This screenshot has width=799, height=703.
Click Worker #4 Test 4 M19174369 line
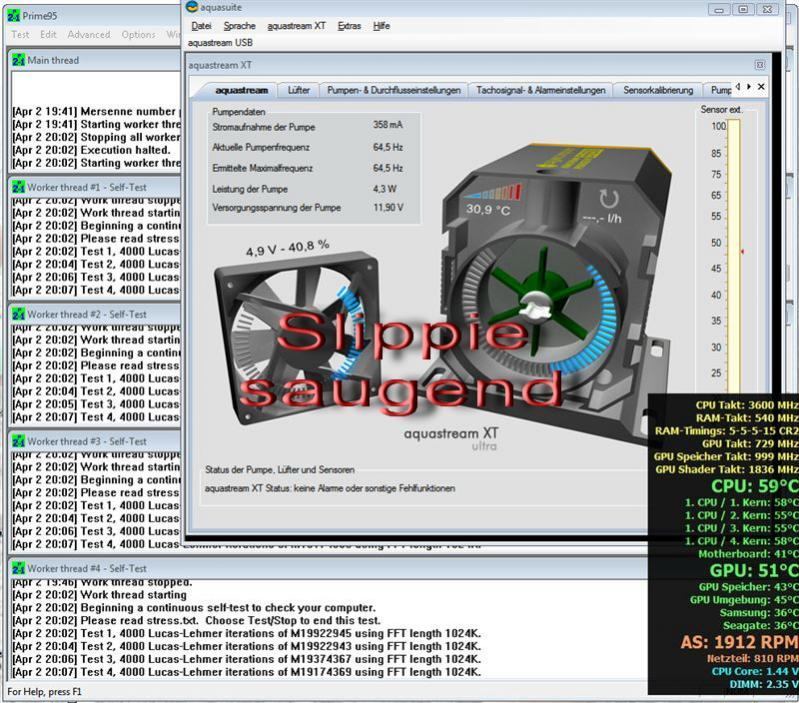(x=247, y=672)
